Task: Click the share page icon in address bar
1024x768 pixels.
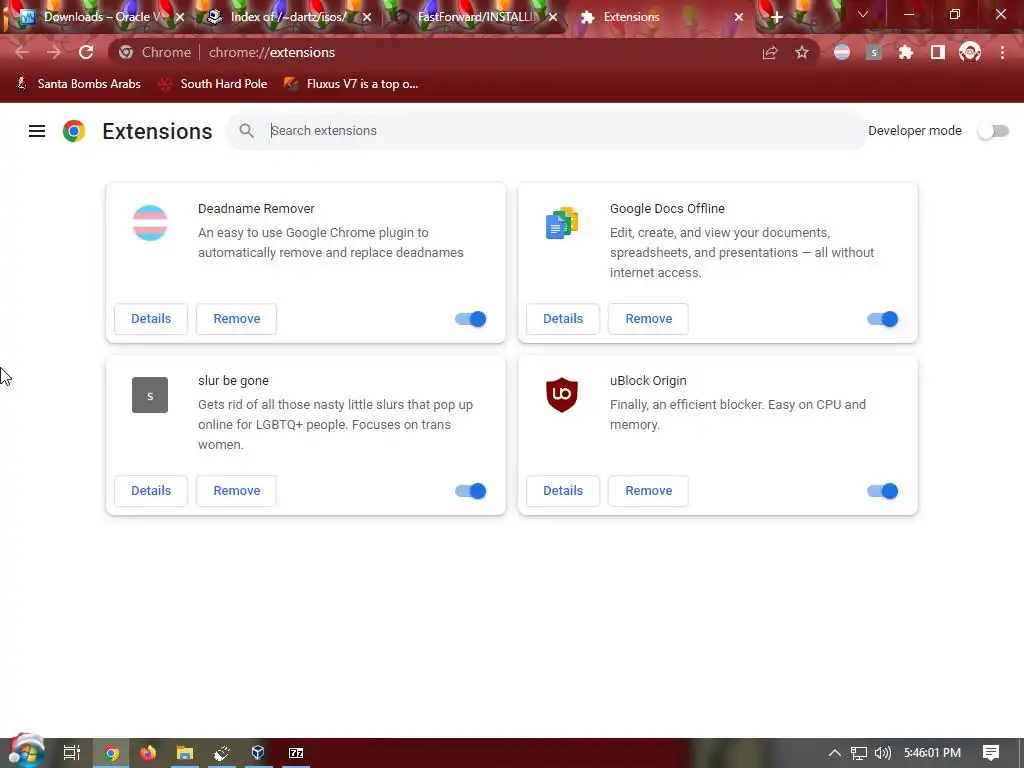Action: [770, 52]
